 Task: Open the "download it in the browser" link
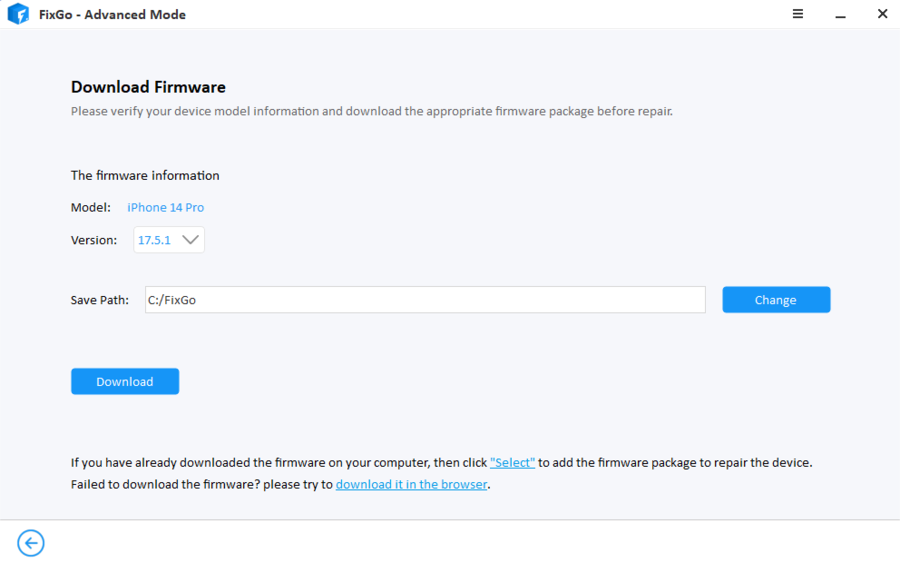(x=411, y=484)
